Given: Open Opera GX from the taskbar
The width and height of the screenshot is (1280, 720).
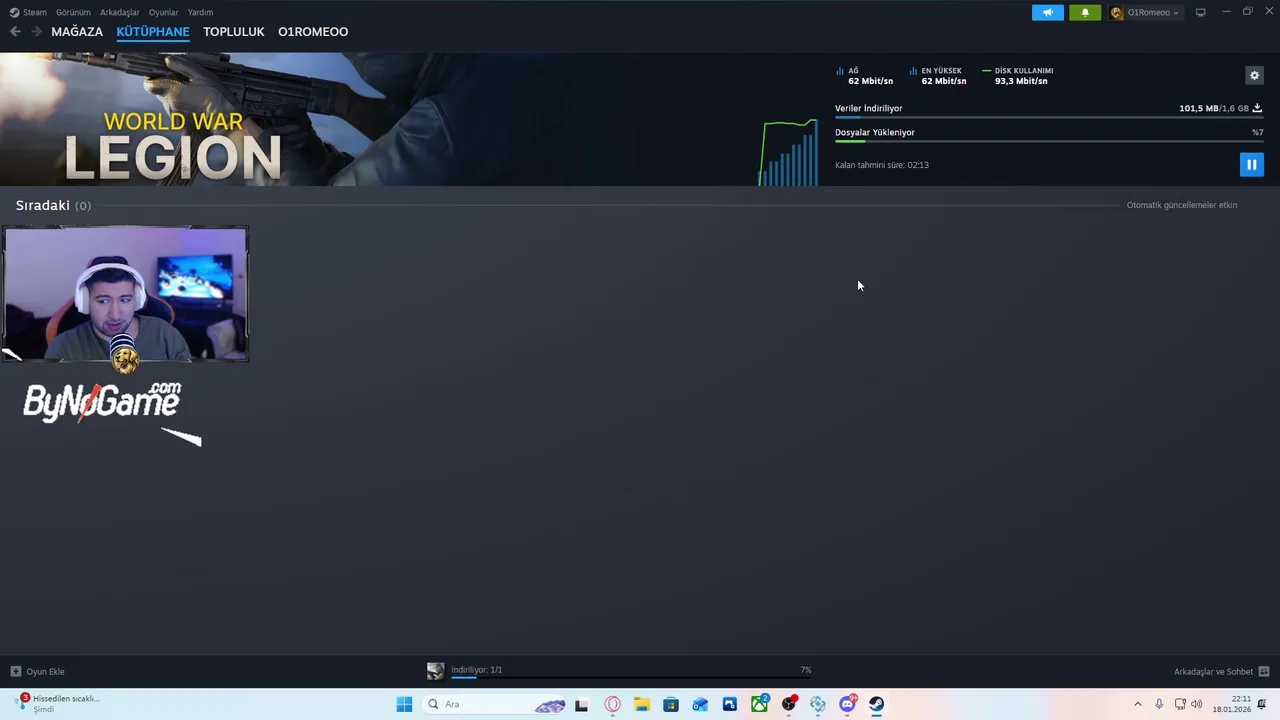Looking at the screenshot, I should click(x=612, y=704).
